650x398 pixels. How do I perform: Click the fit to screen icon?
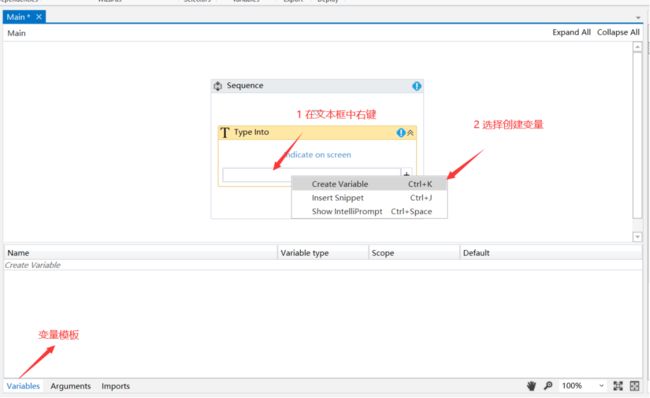click(x=618, y=386)
